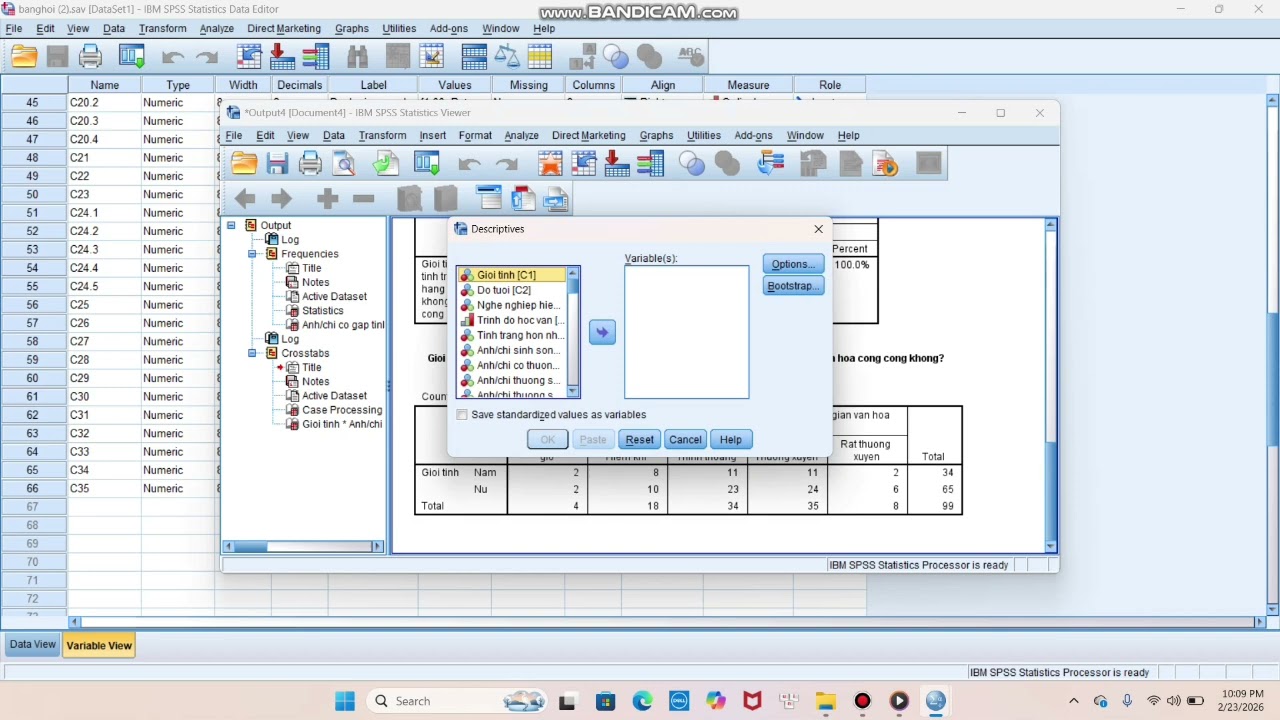Image resolution: width=1280 pixels, height=720 pixels.
Task: Go to case icon in Data Editor toolbar
Action: (x=249, y=57)
